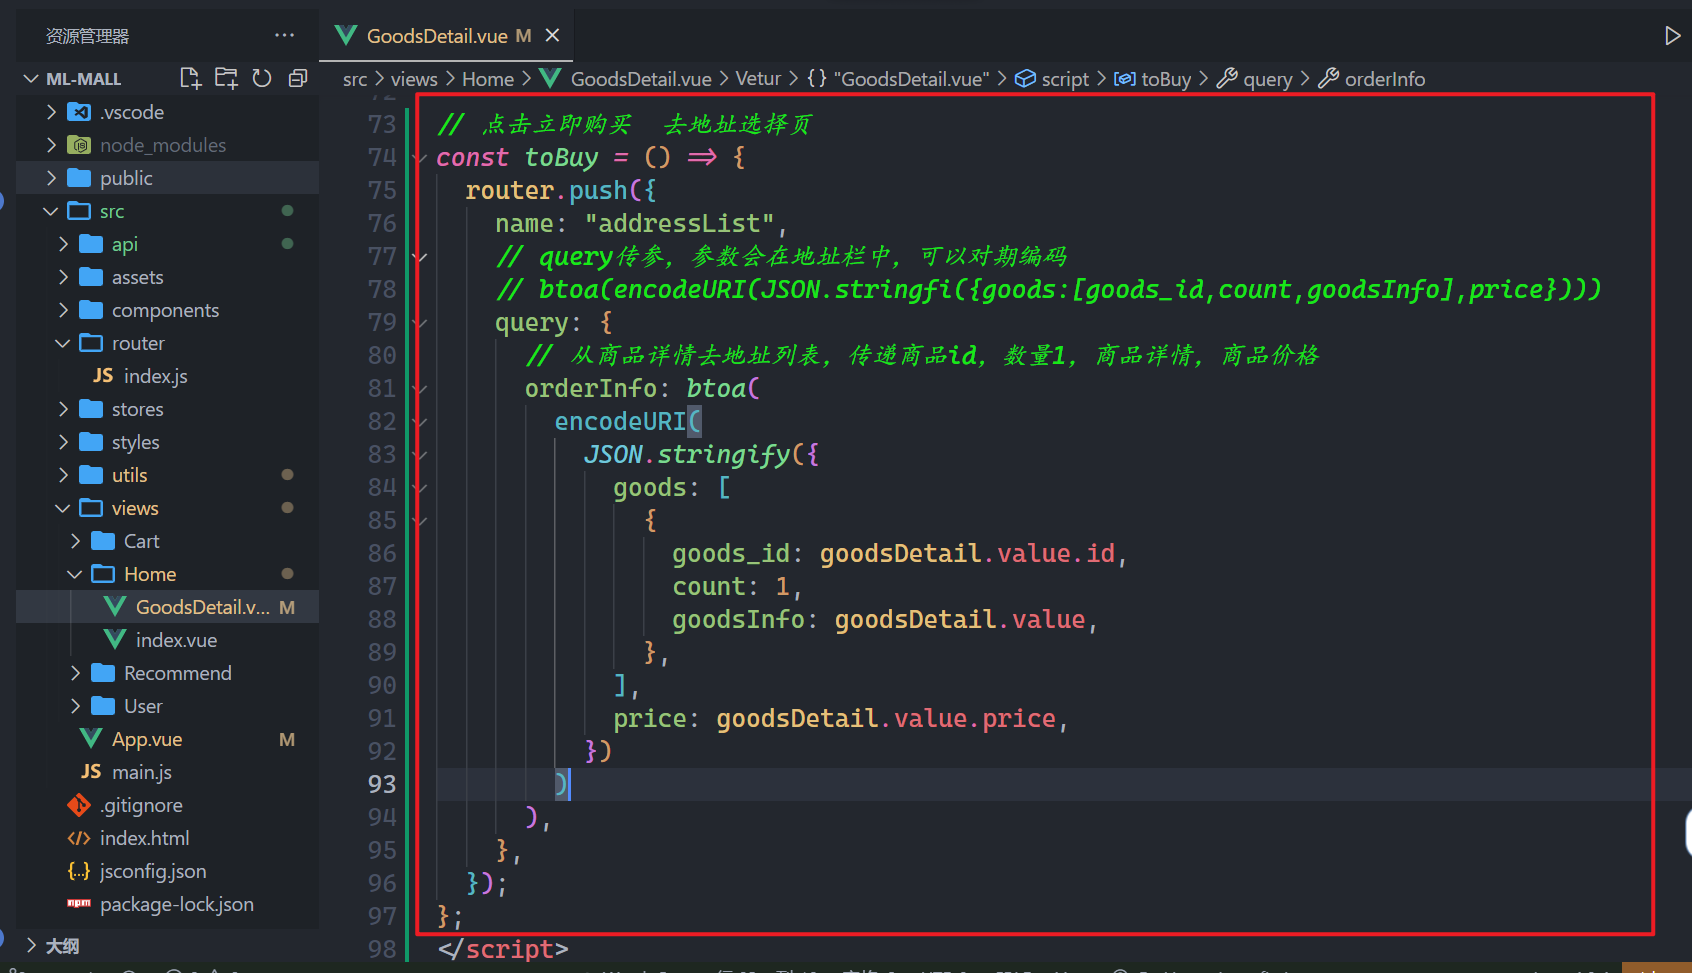Expand the api folder
1692x973 pixels.
pyautogui.click(x=64, y=244)
